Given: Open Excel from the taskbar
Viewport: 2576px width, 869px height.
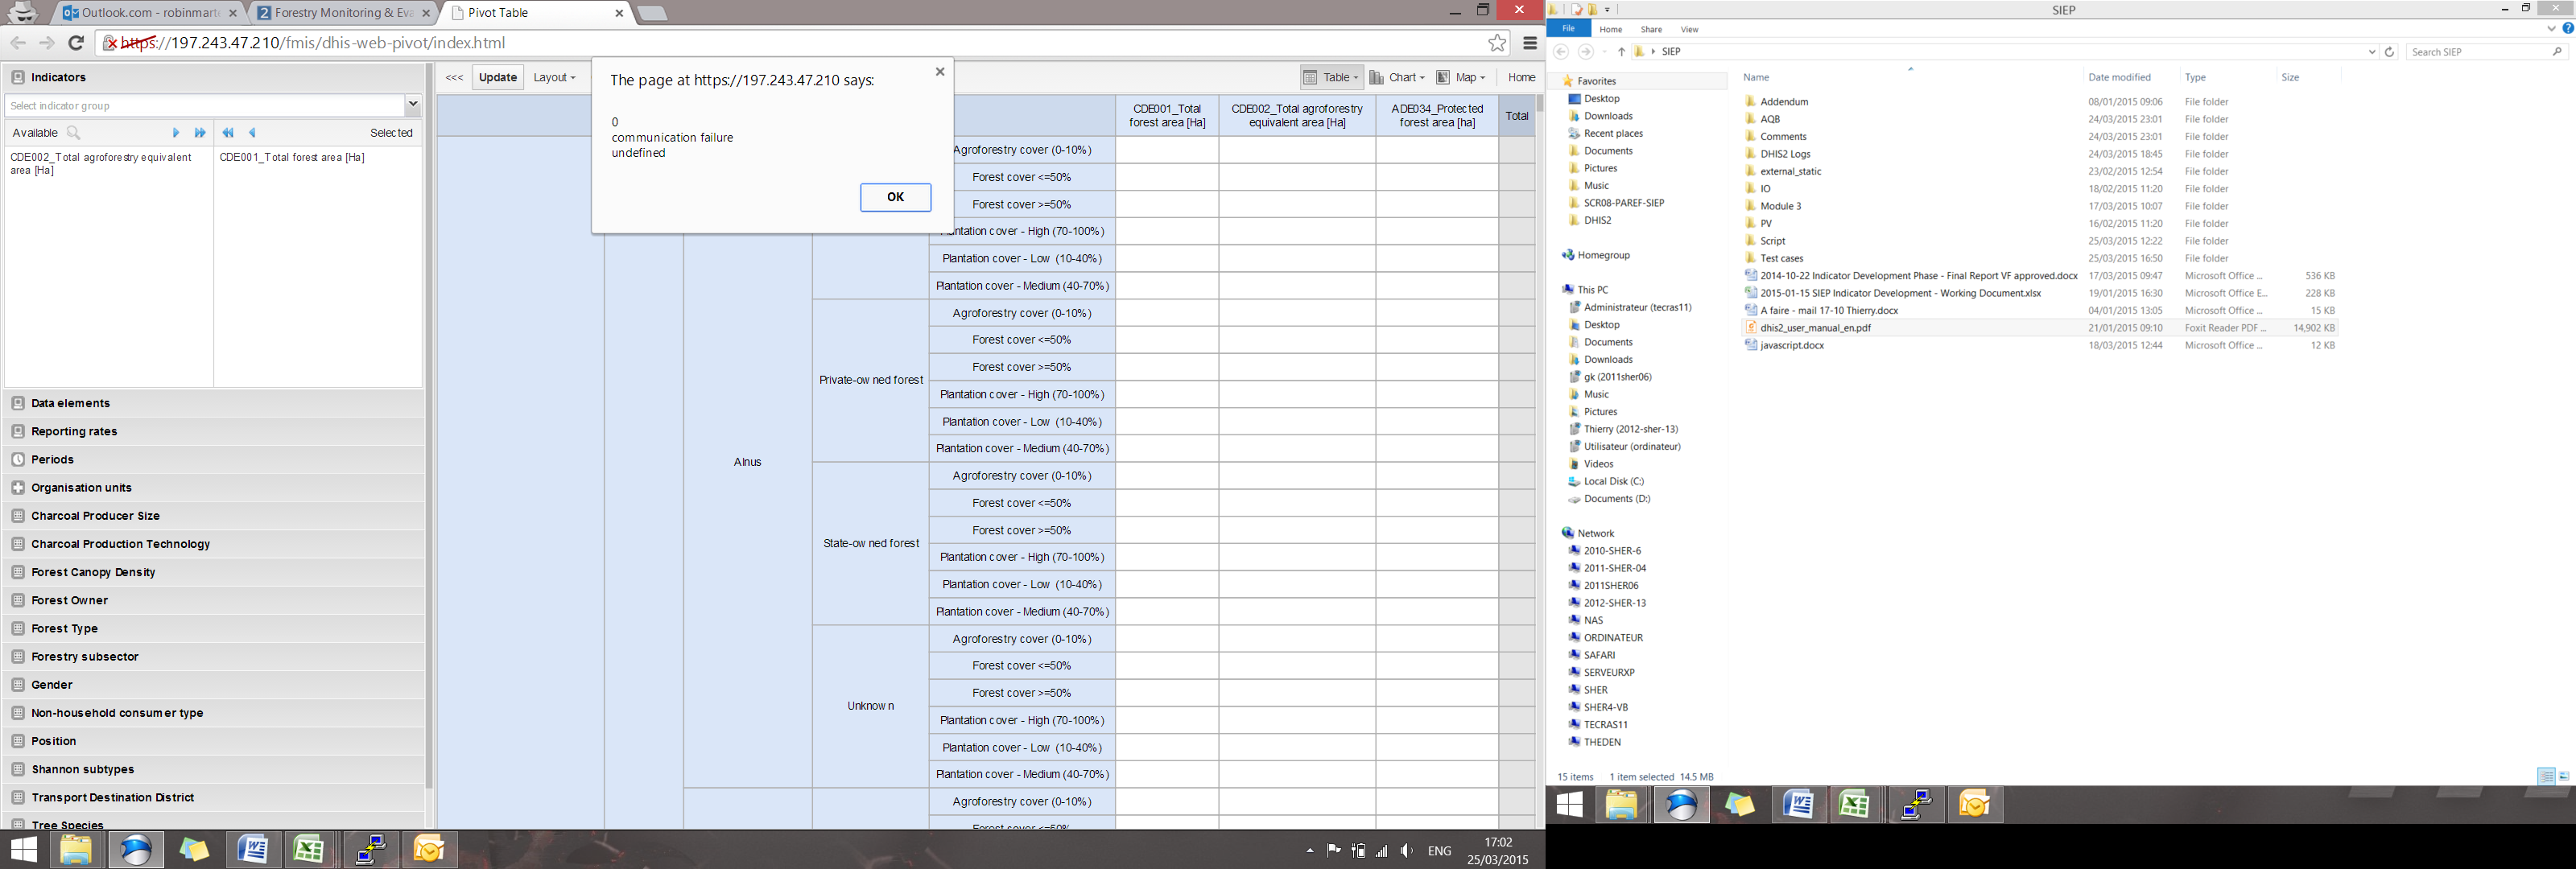Looking at the screenshot, I should (309, 850).
